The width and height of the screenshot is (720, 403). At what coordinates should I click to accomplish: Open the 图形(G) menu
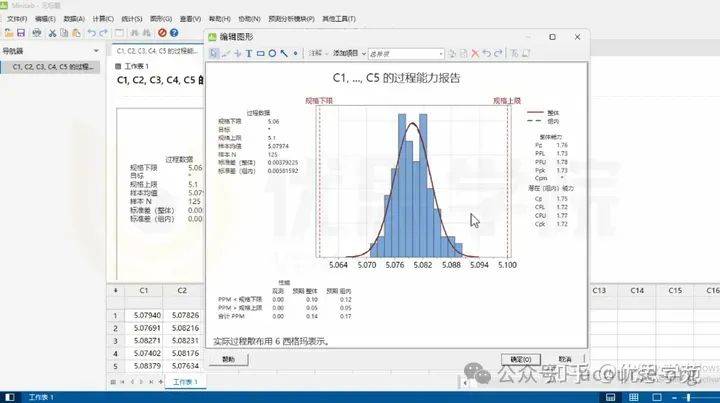[x=161, y=18]
